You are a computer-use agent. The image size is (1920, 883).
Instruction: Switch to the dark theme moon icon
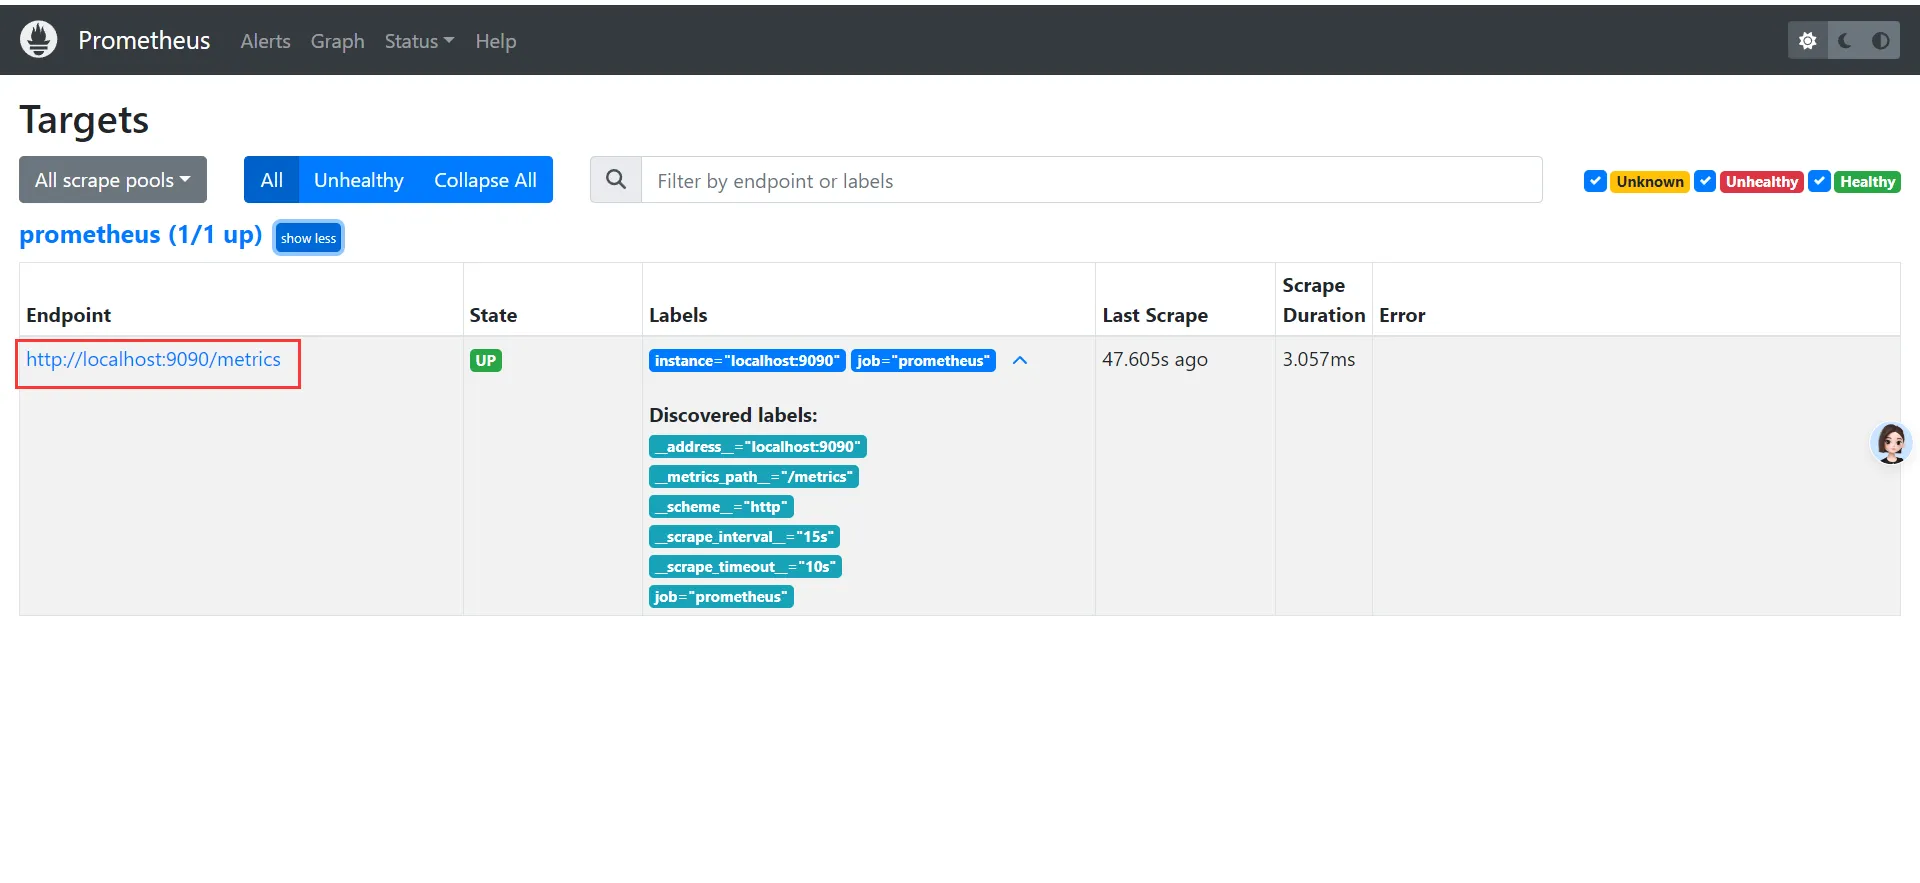(1844, 41)
